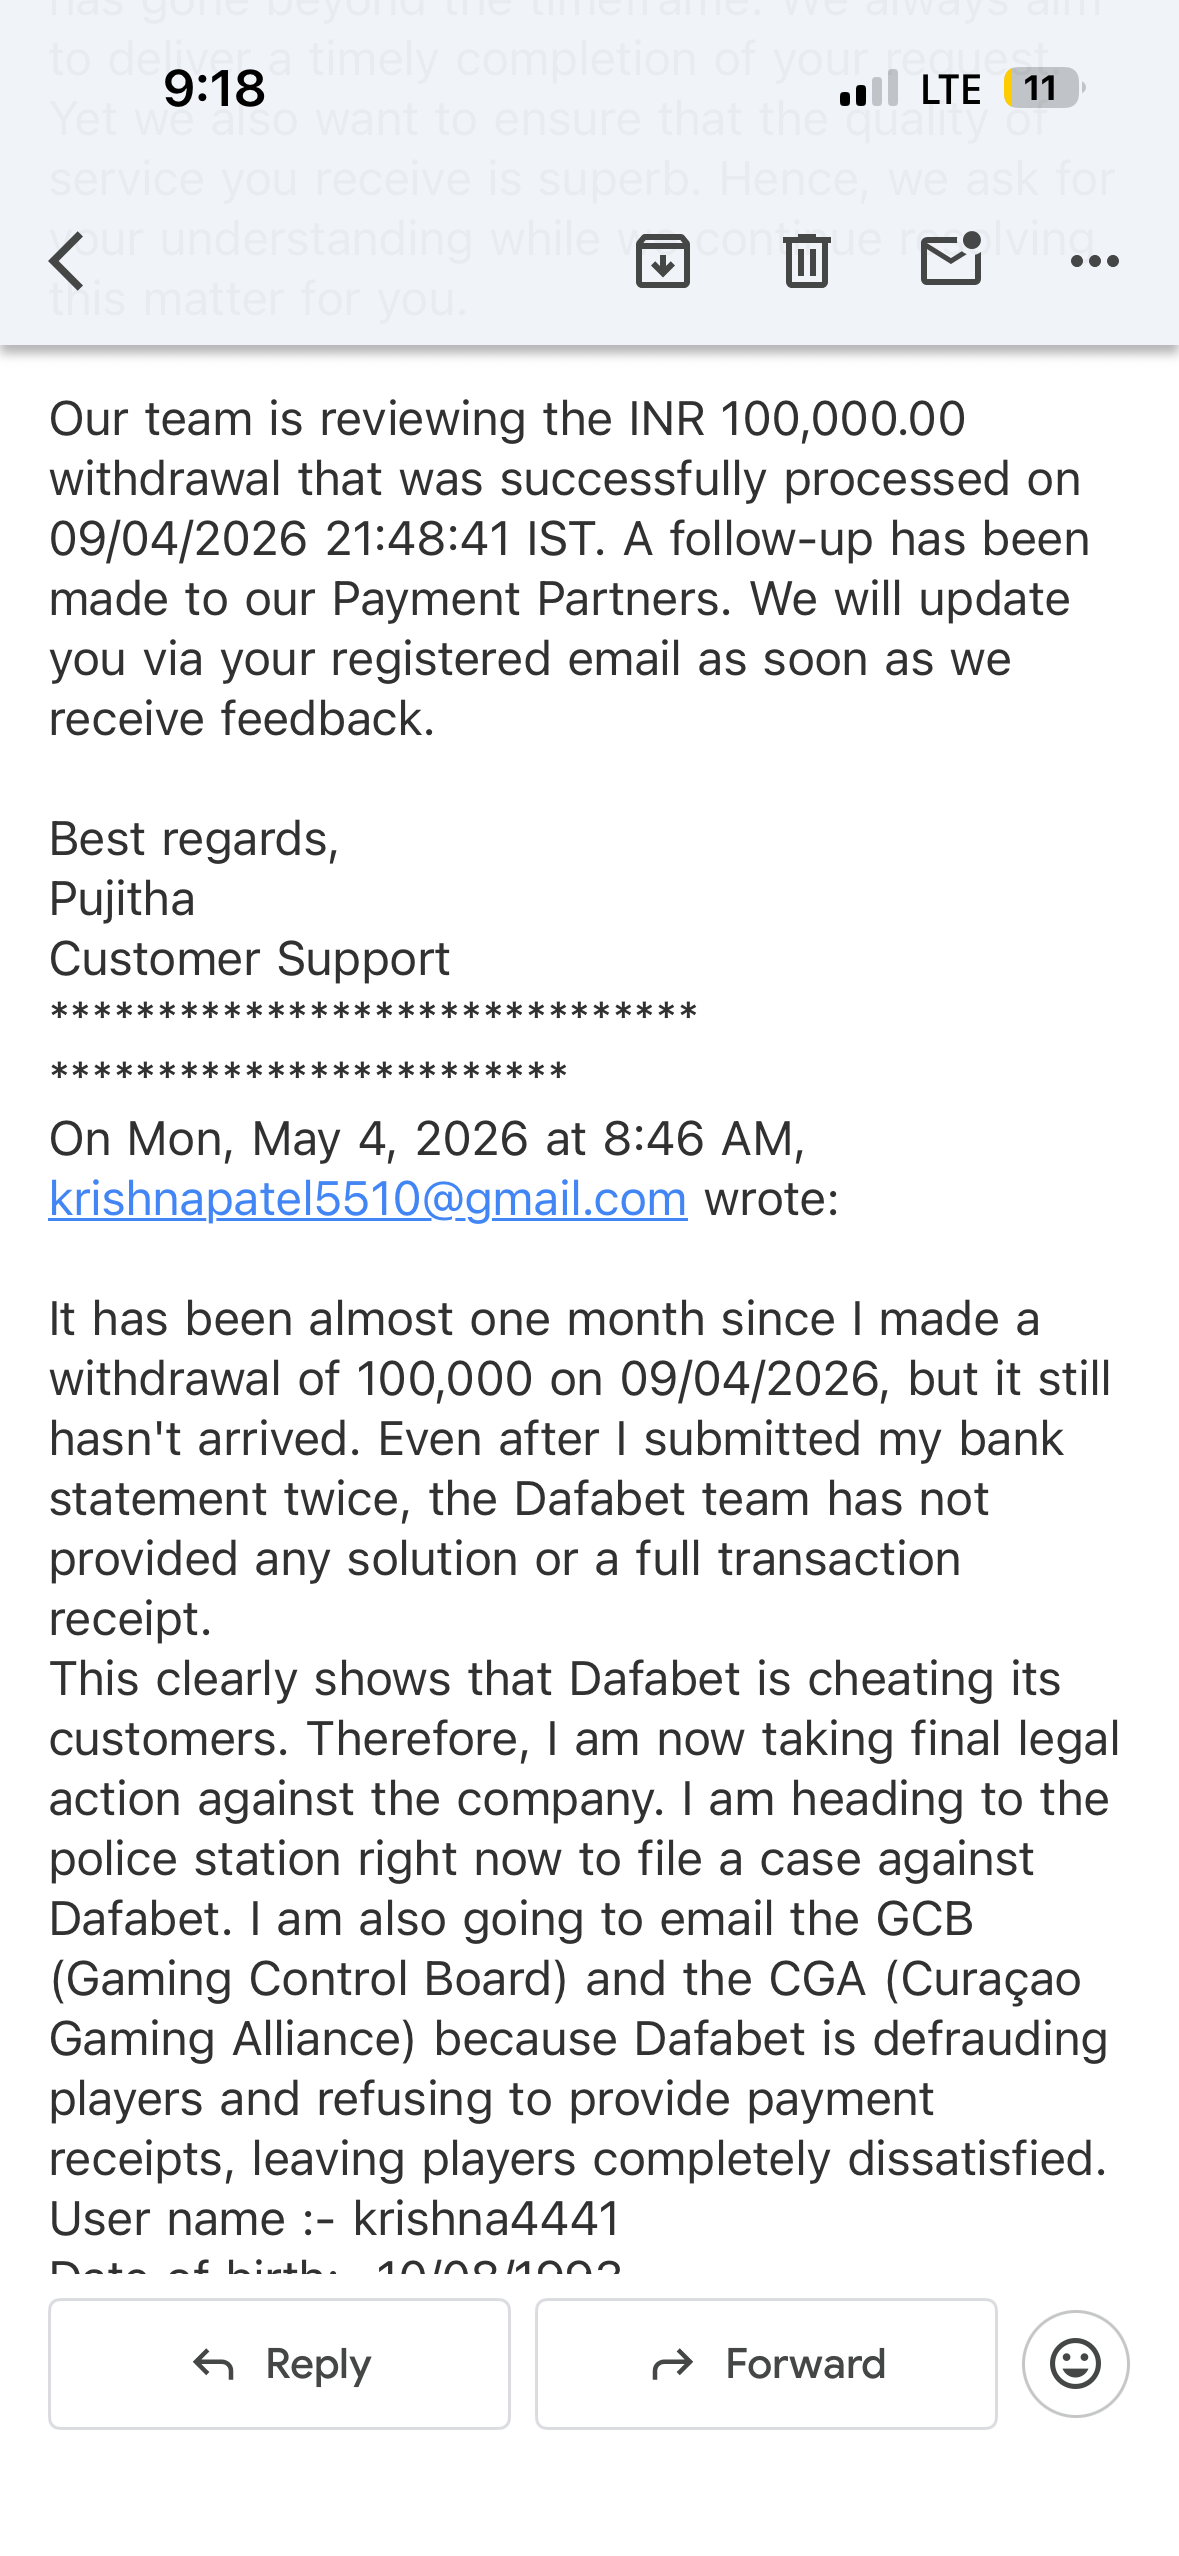The height and width of the screenshot is (2556, 1179).
Task: Tap the INR 100,000.00 withdrawal paragraph
Action: (570, 568)
